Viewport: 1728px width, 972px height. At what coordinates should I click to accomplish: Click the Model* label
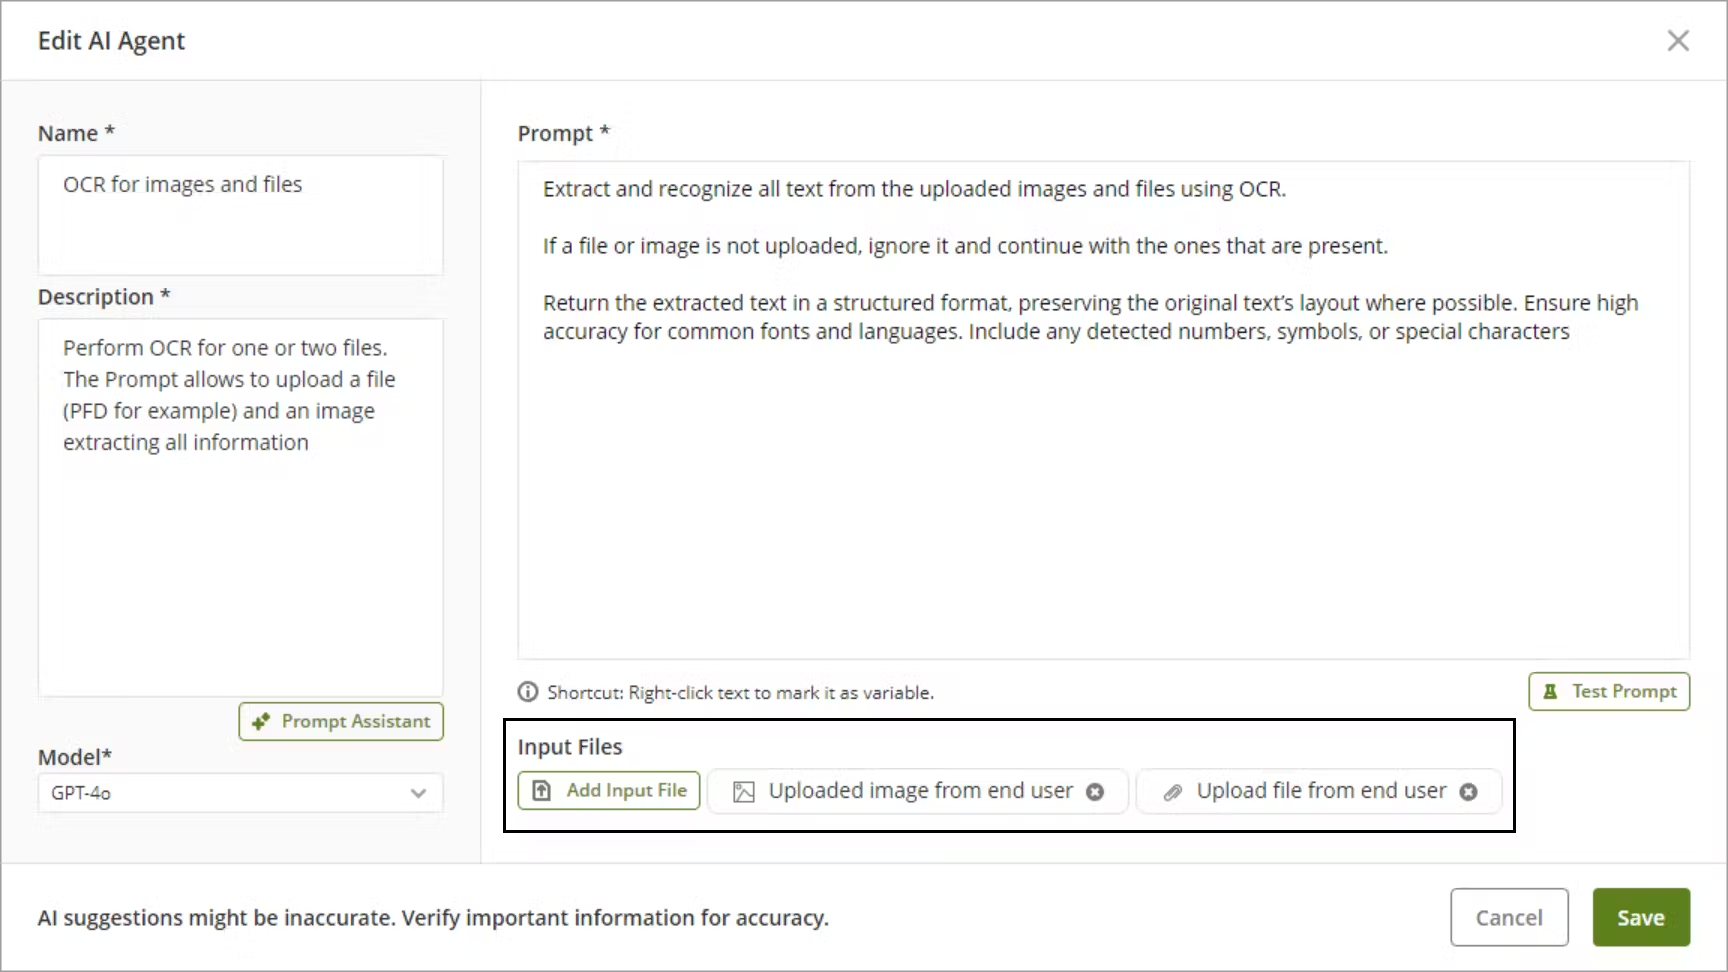pyautogui.click(x=75, y=757)
